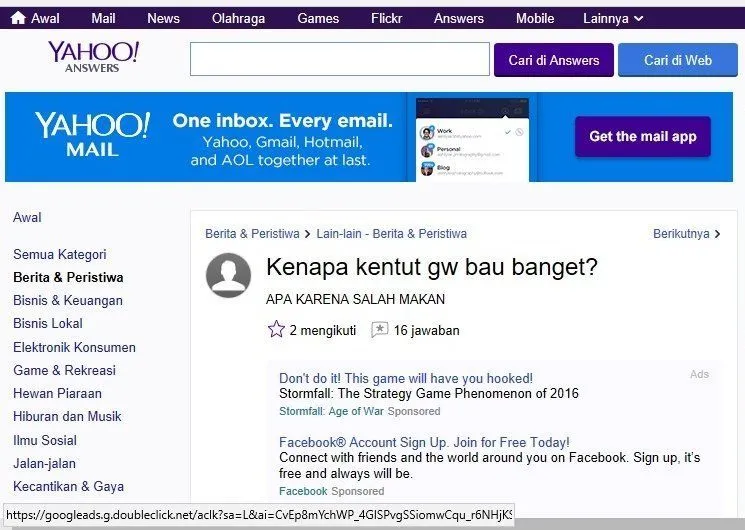Select Awal in the left sidebar
This screenshot has width=745, height=530.
tap(27, 217)
